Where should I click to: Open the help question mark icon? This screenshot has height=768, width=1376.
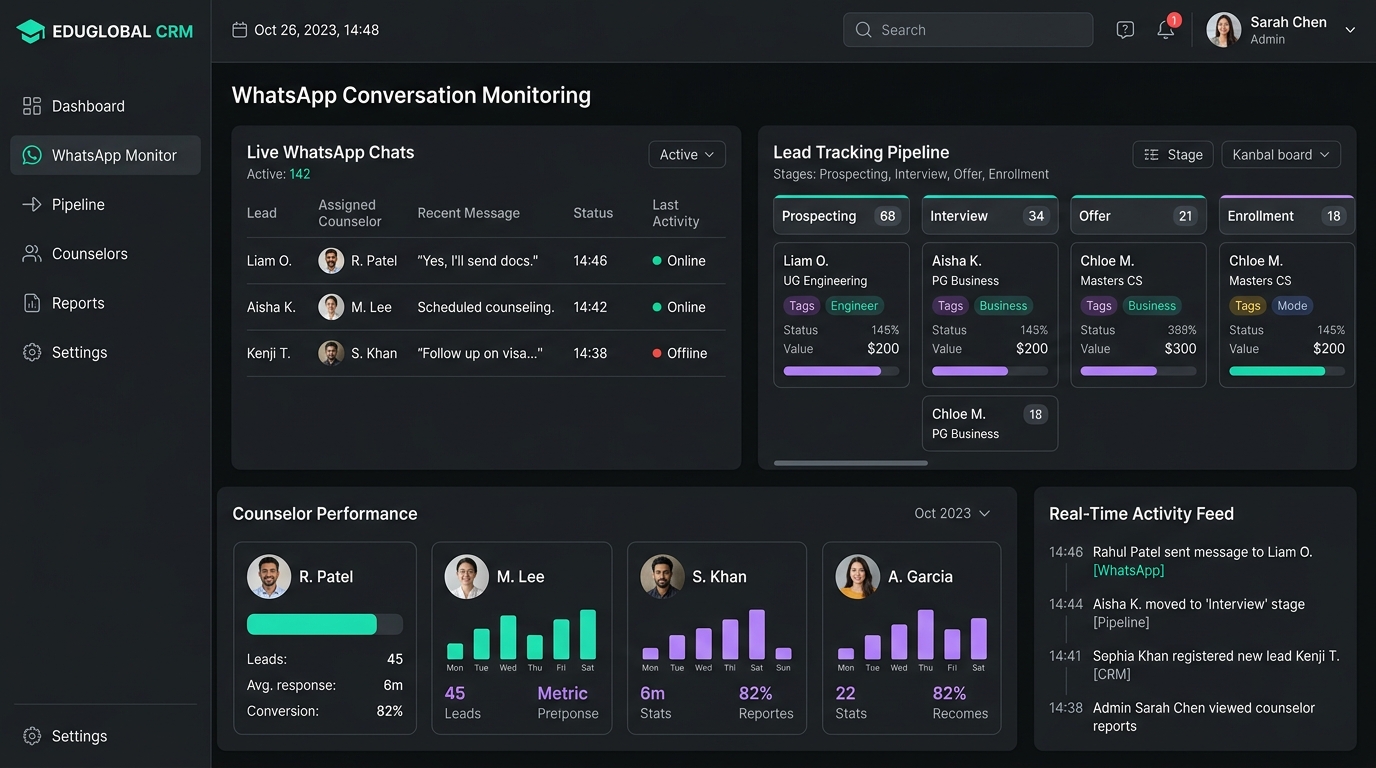click(1125, 30)
